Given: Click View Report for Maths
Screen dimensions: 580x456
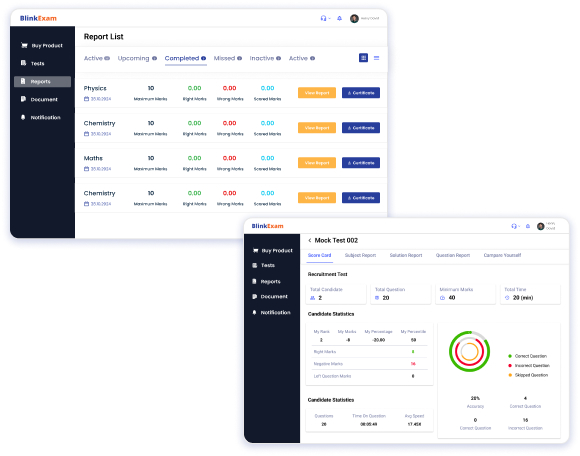Looking at the screenshot, I should pyautogui.click(x=317, y=163).
